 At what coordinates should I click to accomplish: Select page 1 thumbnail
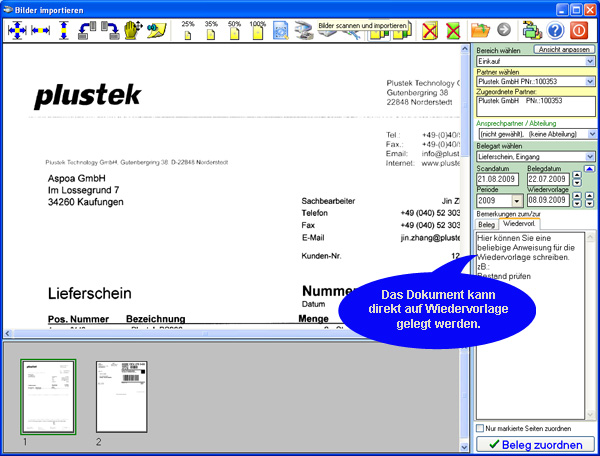(48, 397)
